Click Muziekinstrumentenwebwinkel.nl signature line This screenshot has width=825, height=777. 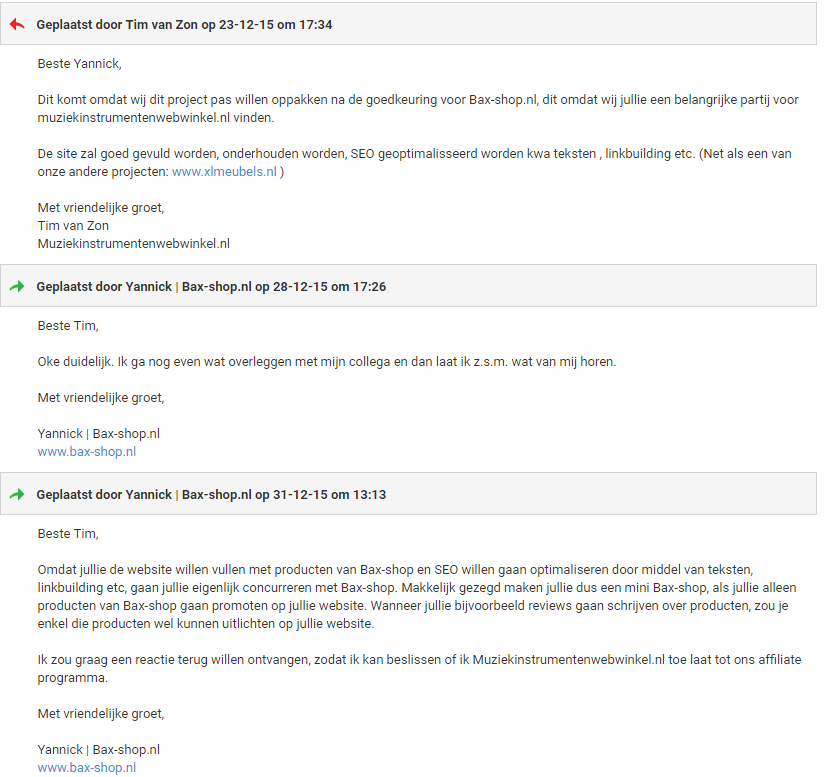pos(134,244)
